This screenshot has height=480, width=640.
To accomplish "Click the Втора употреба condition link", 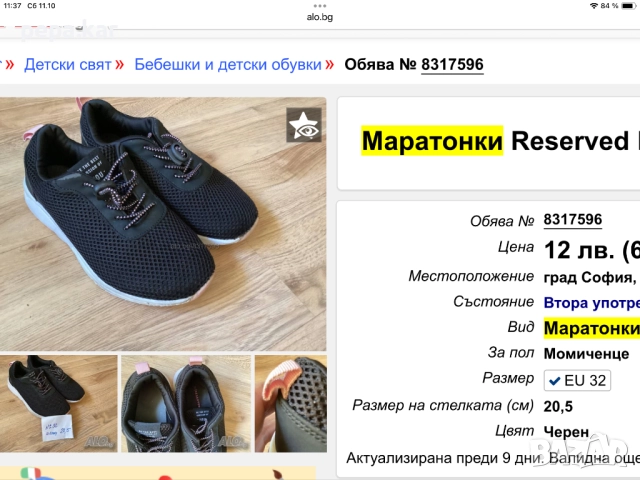I will pos(591,303).
